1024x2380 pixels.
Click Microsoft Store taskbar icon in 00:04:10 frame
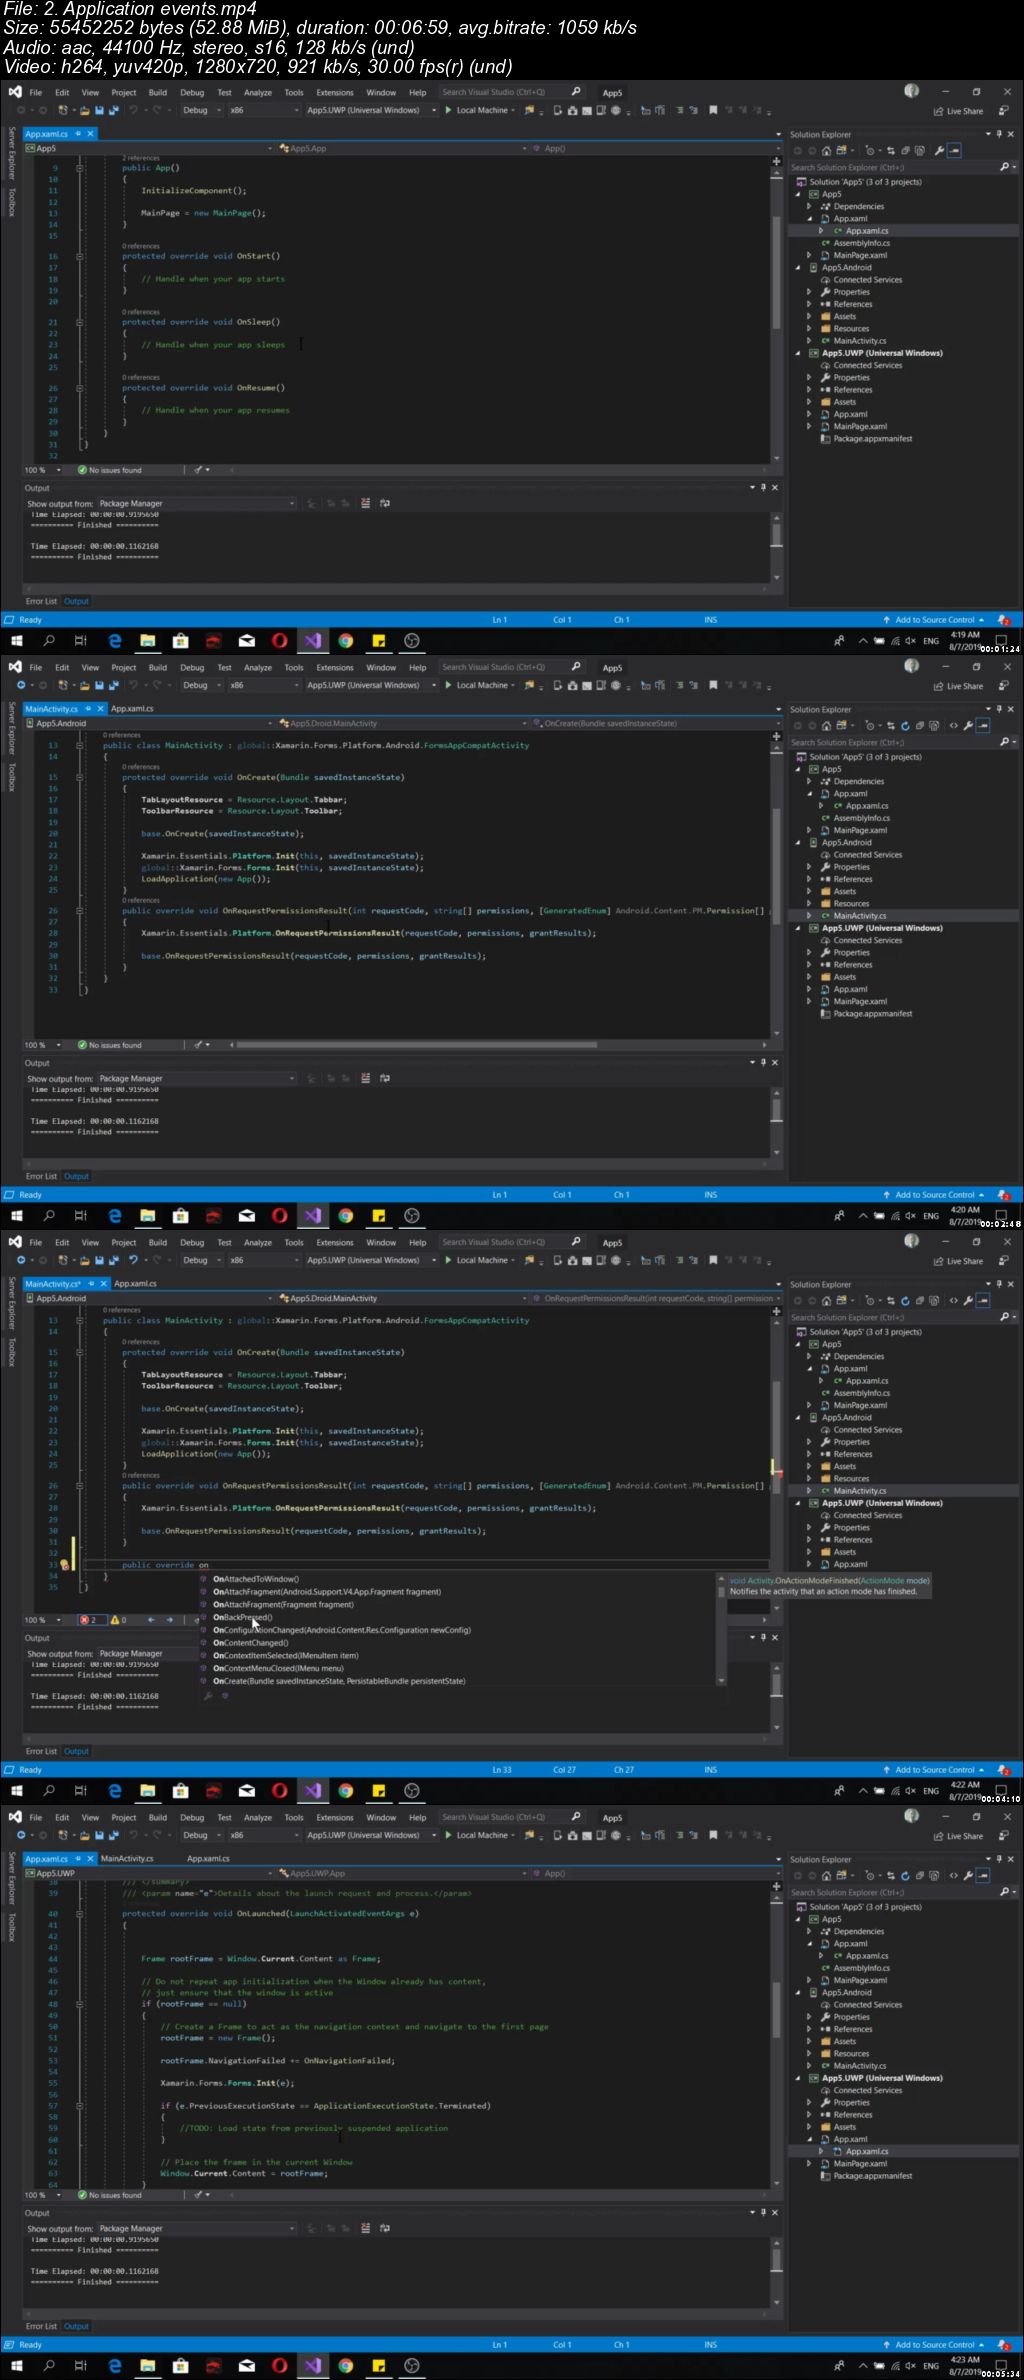(180, 1791)
